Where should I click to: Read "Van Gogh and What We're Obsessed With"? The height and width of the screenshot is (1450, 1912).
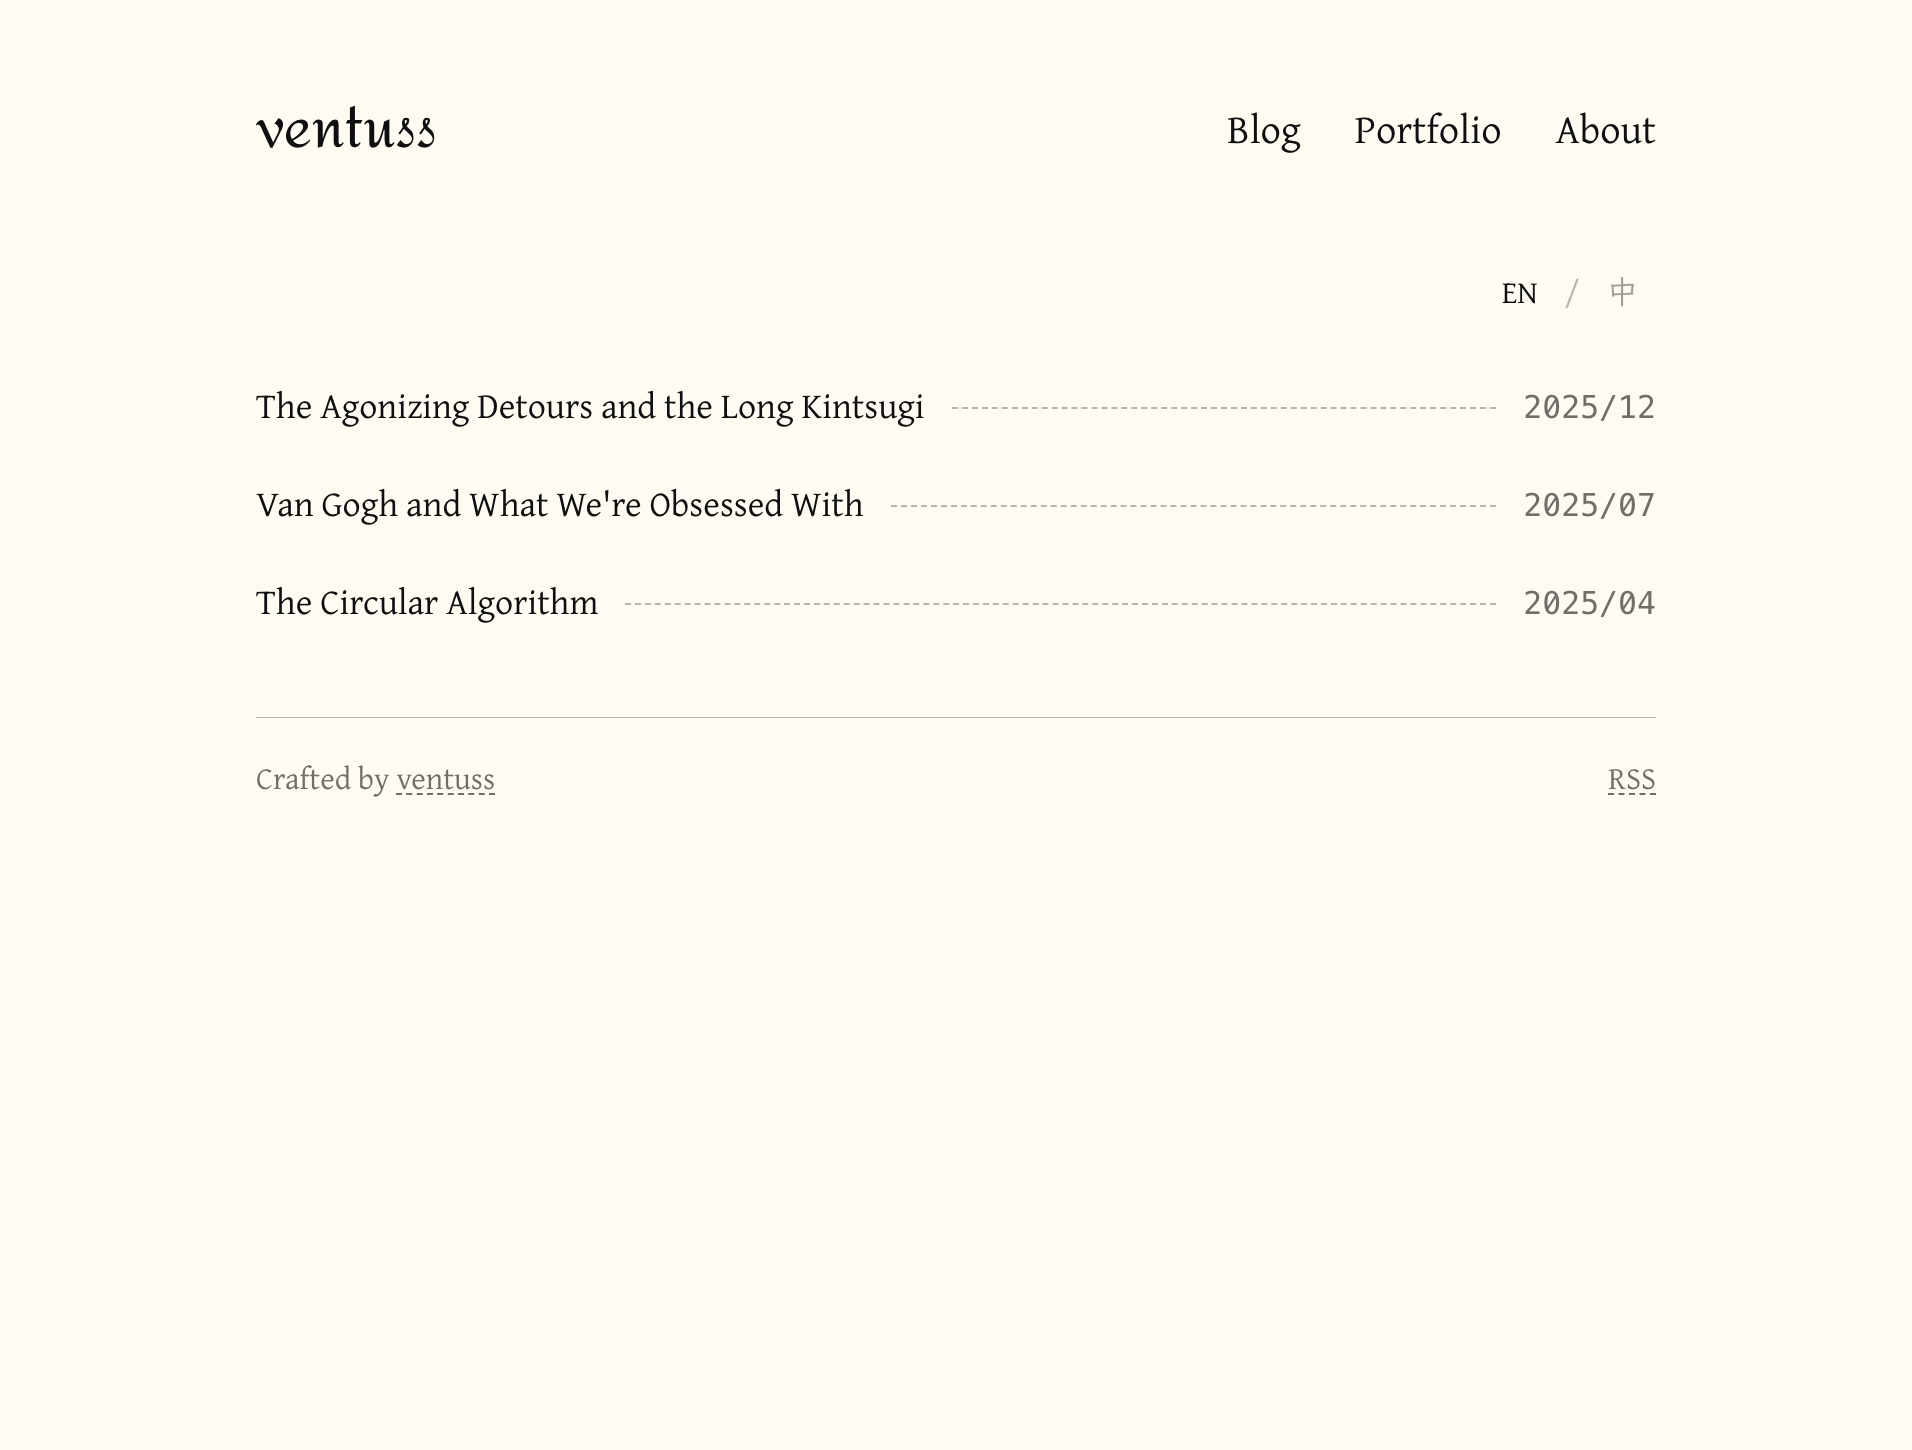(x=559, y=505)
